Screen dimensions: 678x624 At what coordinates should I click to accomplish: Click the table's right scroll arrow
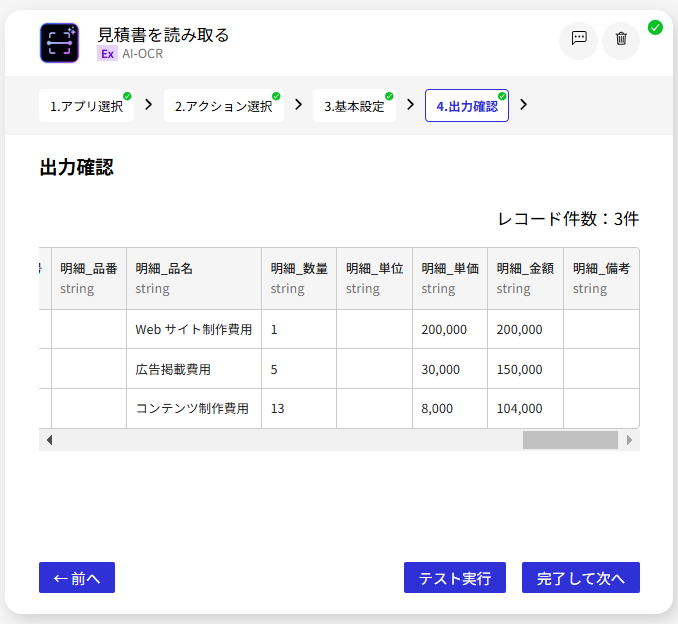(x=630, y=440)
